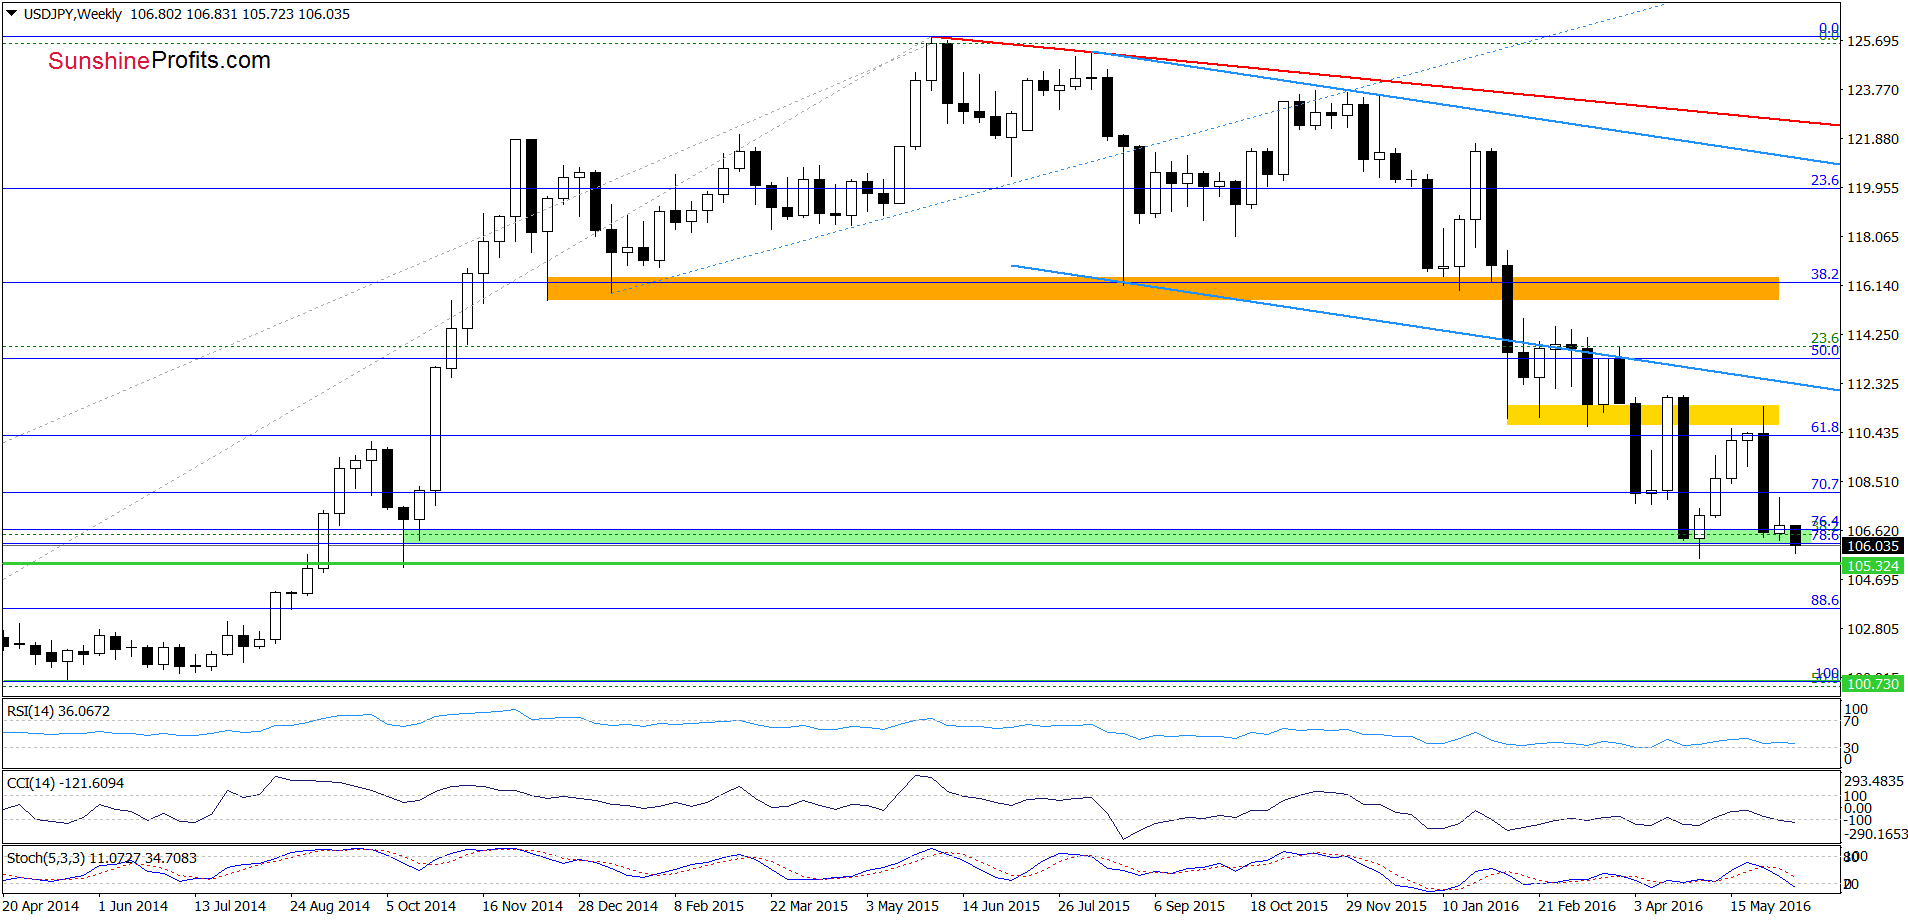This screenshot has width=1908, height=920.
Task: Click the 8 Feb 2015 date label
Action: 709,906
